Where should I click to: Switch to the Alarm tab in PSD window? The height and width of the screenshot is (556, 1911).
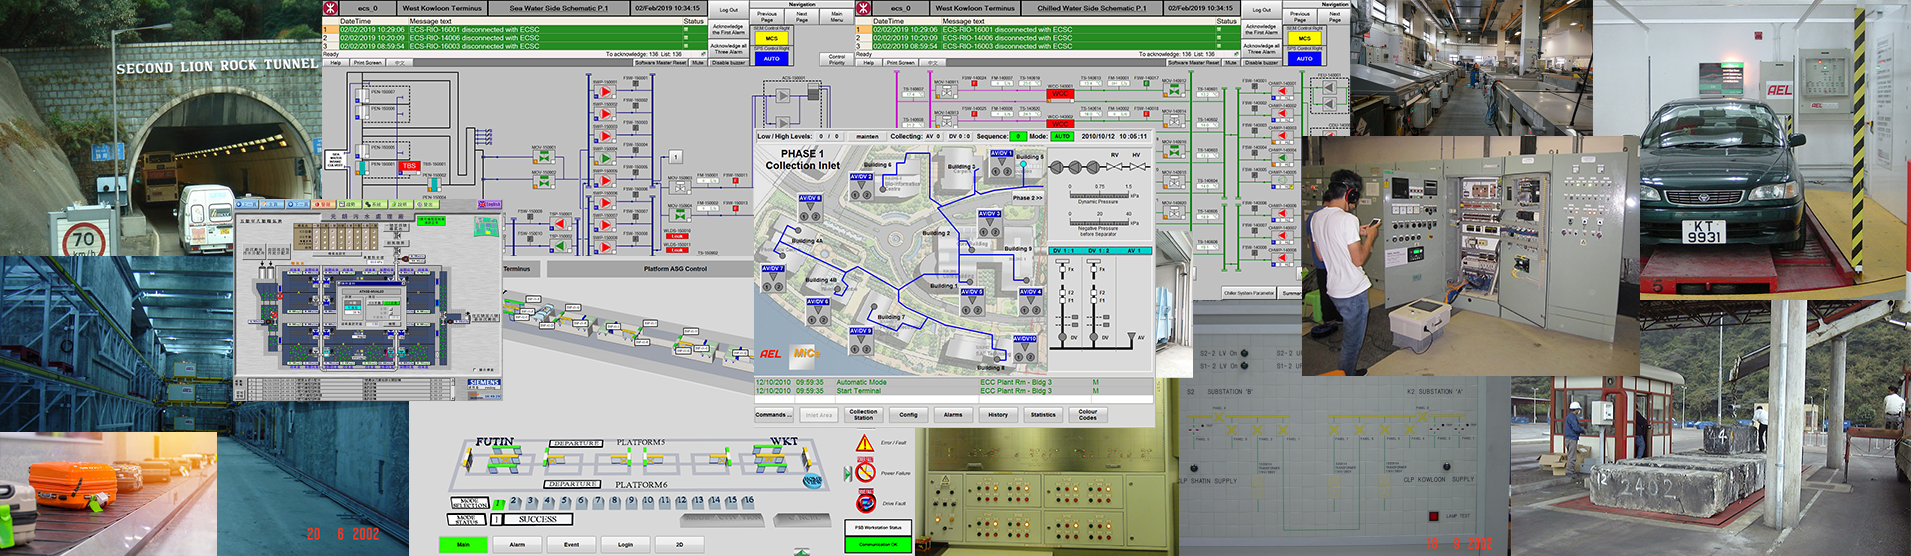(517, 544)
